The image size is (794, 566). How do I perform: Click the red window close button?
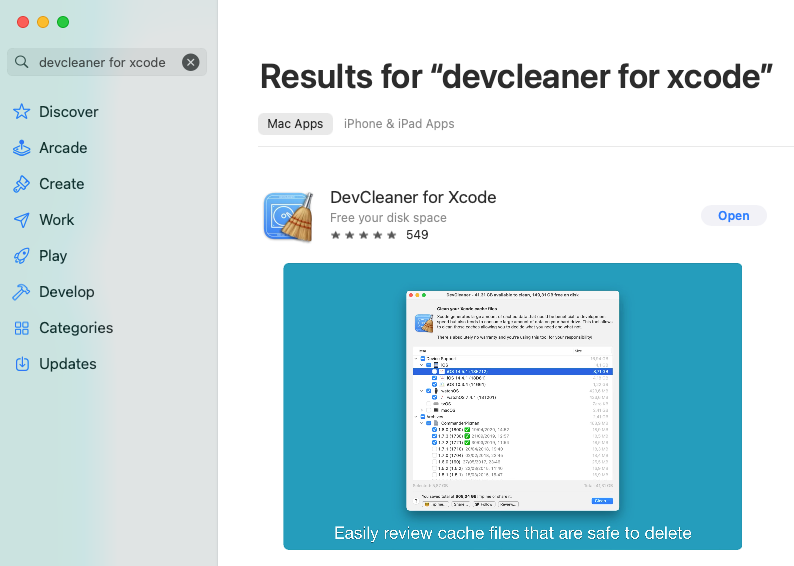point(23,22)
